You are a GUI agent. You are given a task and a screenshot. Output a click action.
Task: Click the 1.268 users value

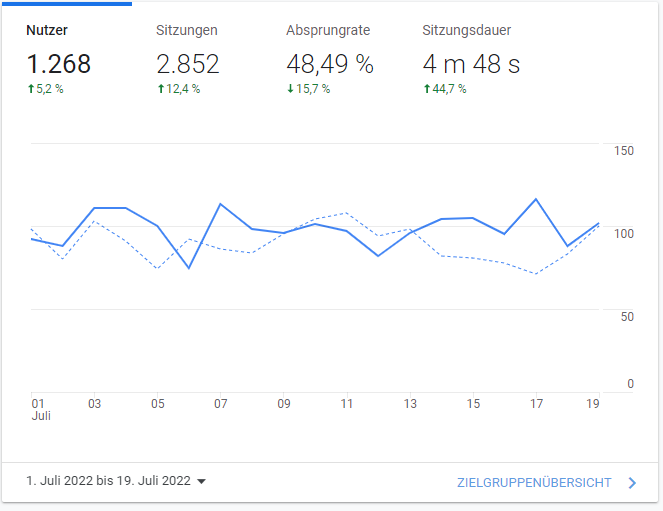[x=58, y=65]
